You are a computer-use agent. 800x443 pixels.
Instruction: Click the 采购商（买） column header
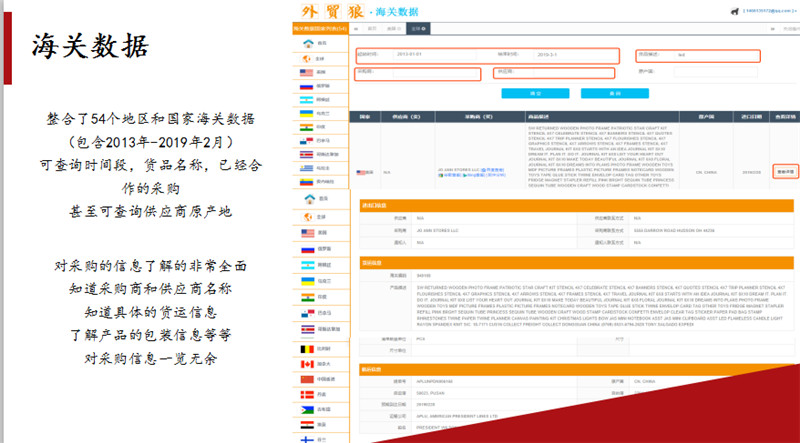coord(481,117)
